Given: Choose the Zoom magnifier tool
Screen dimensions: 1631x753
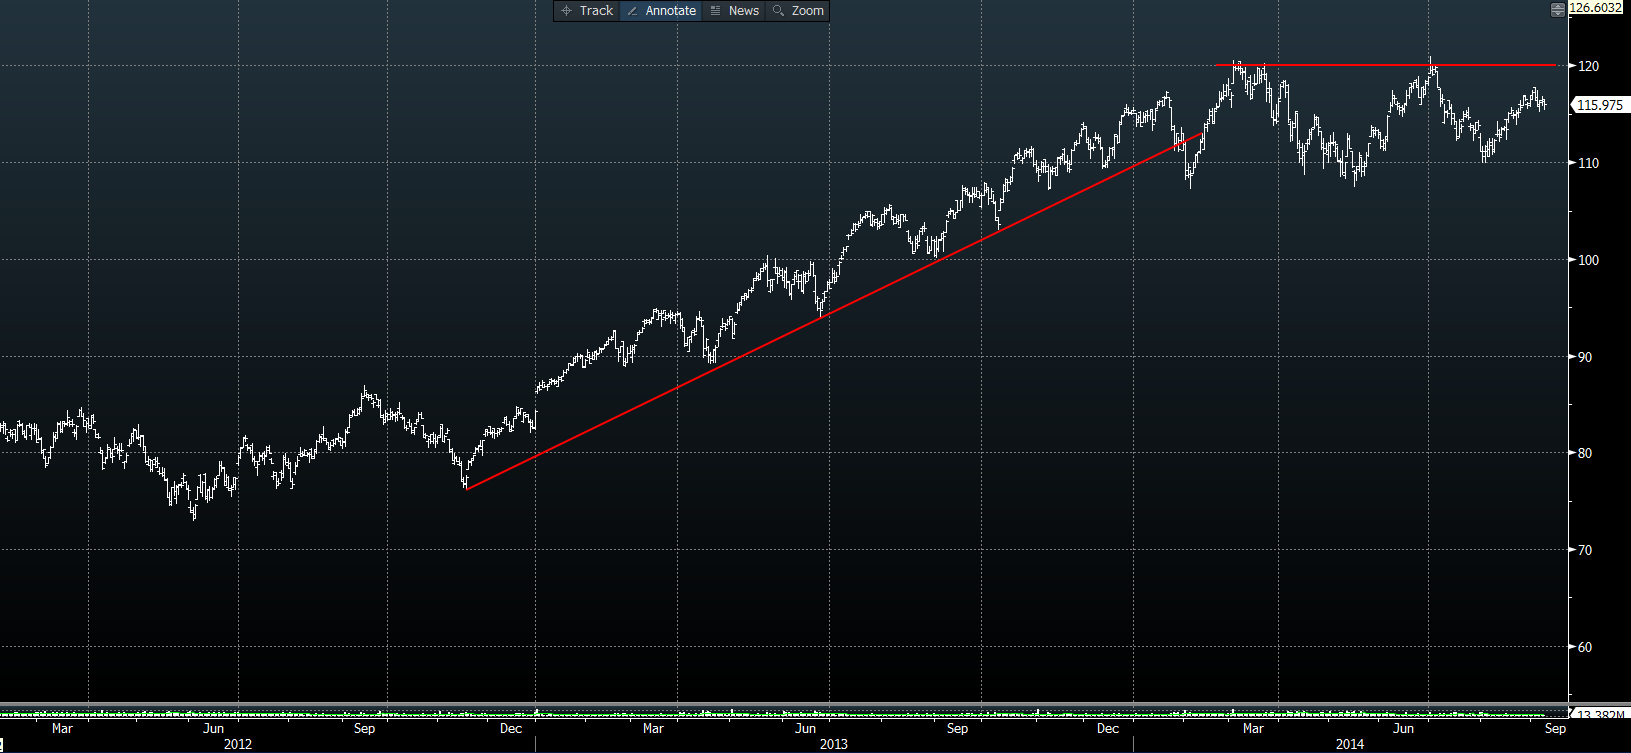Looking at the screenshot, I should [798, 11].
